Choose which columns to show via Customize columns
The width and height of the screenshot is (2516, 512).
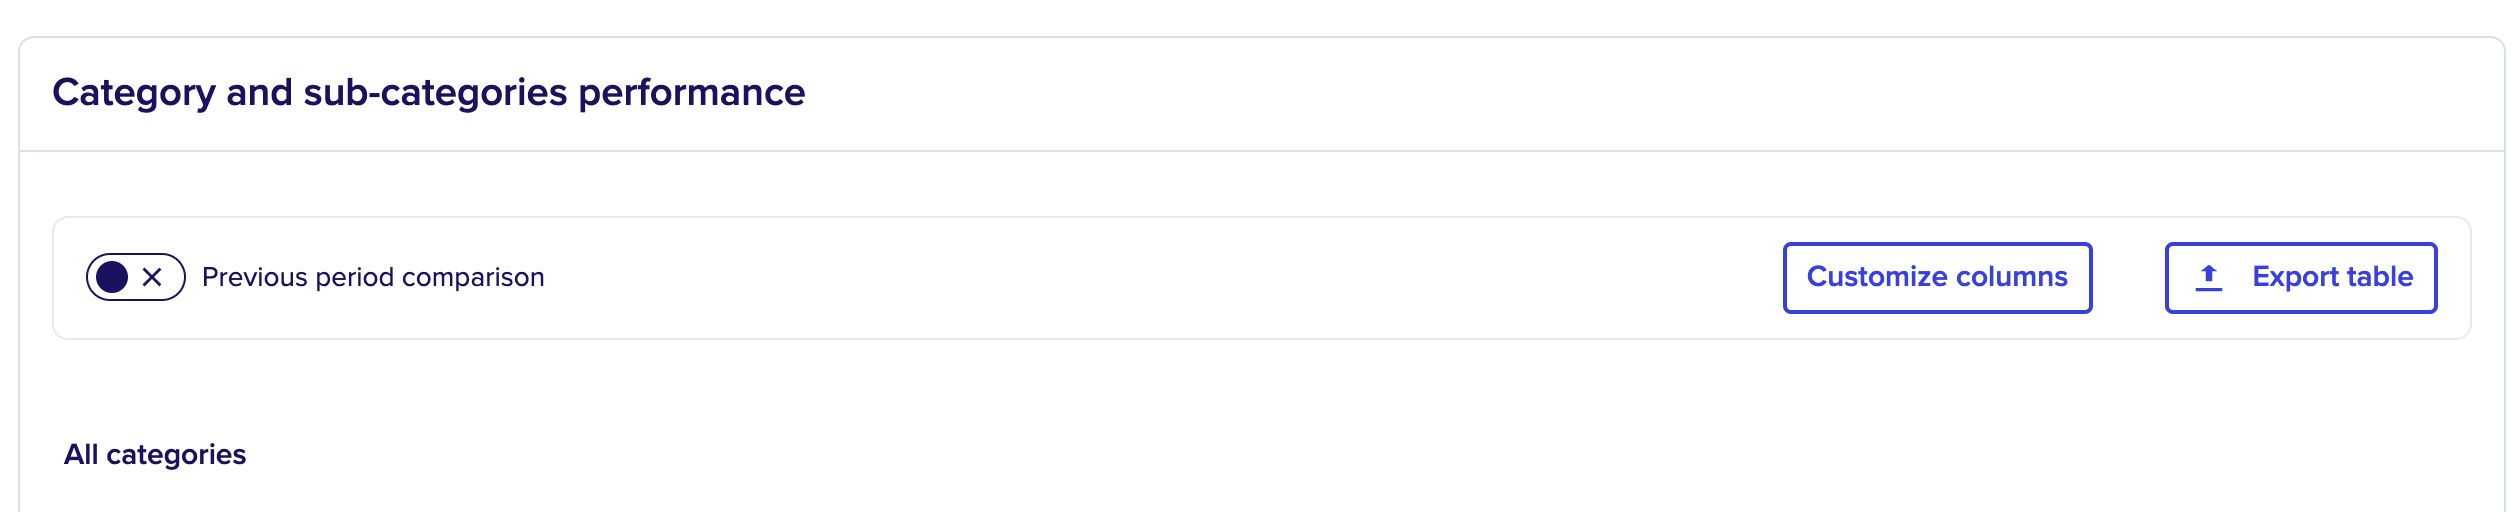pyautogui.click(x=1937, y=277)
